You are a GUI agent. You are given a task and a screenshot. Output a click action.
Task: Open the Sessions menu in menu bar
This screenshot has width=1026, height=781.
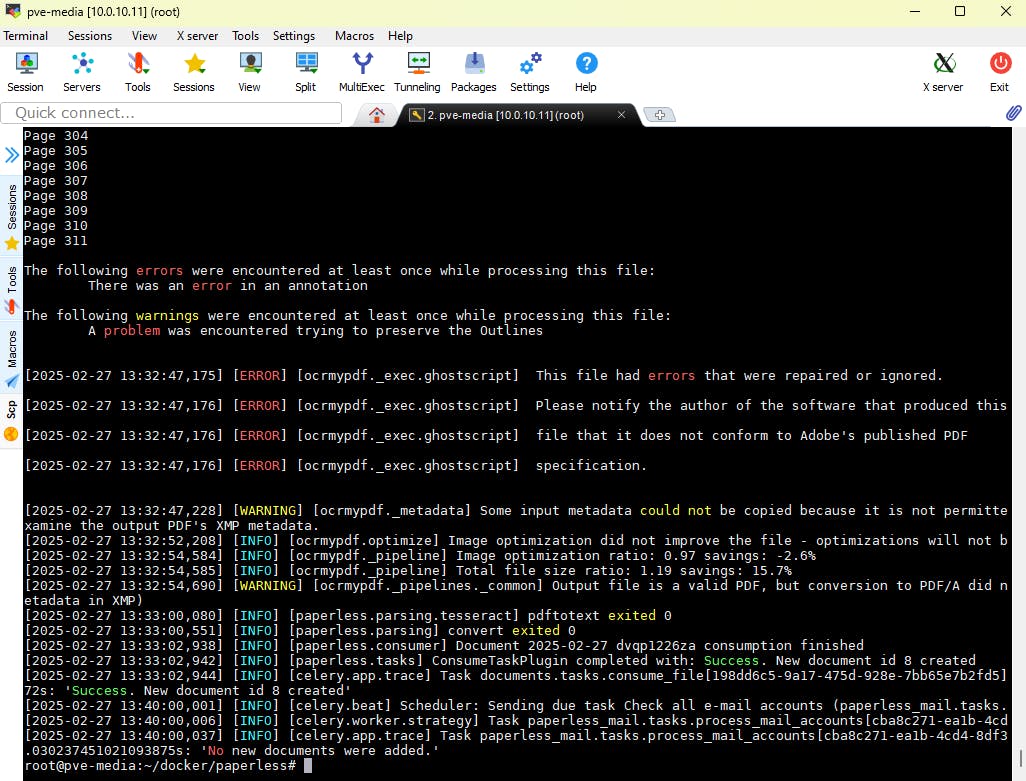pos(90,36)
